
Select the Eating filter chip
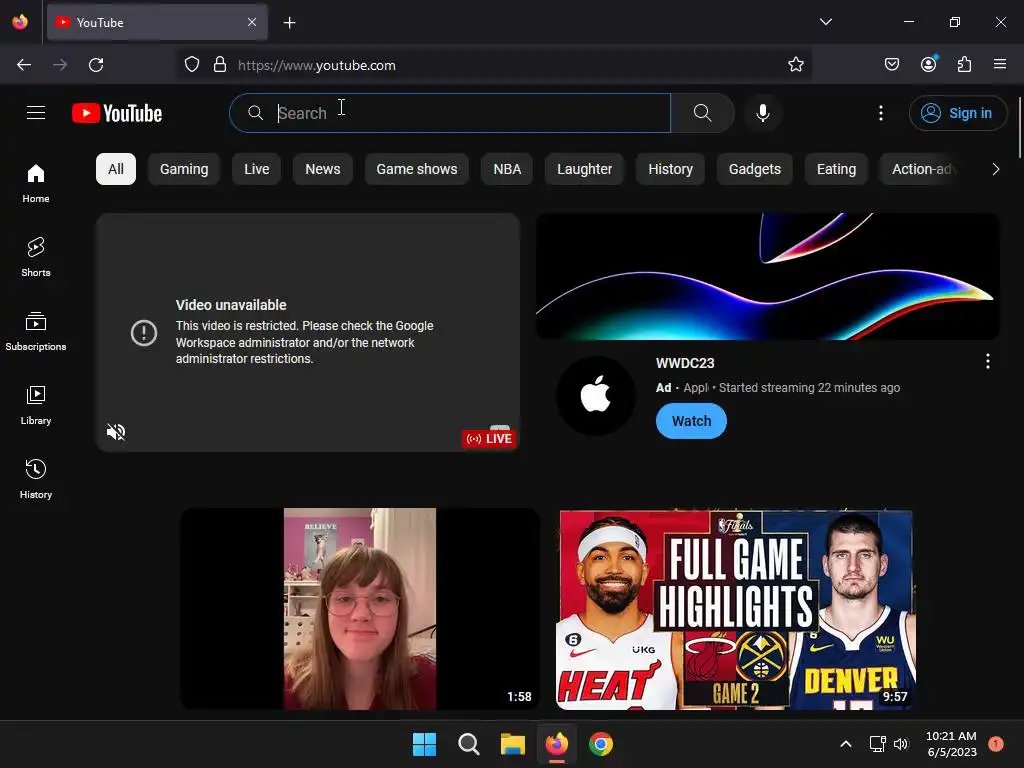pyautogui.click(x=836, y=169)
